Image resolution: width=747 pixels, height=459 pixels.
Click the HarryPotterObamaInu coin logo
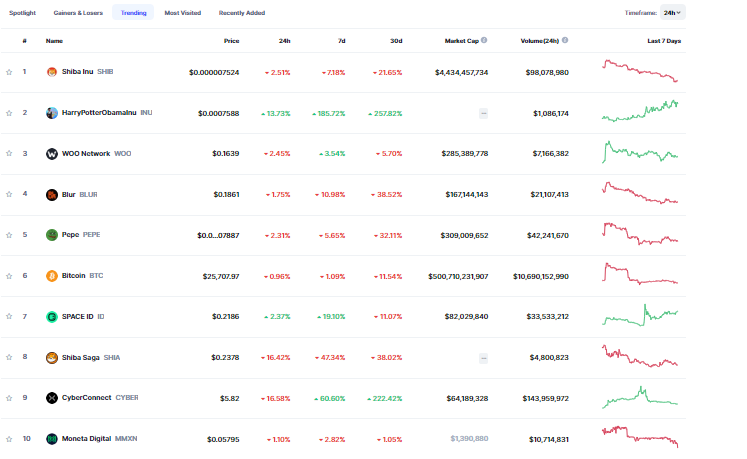(x=51, y=113)
